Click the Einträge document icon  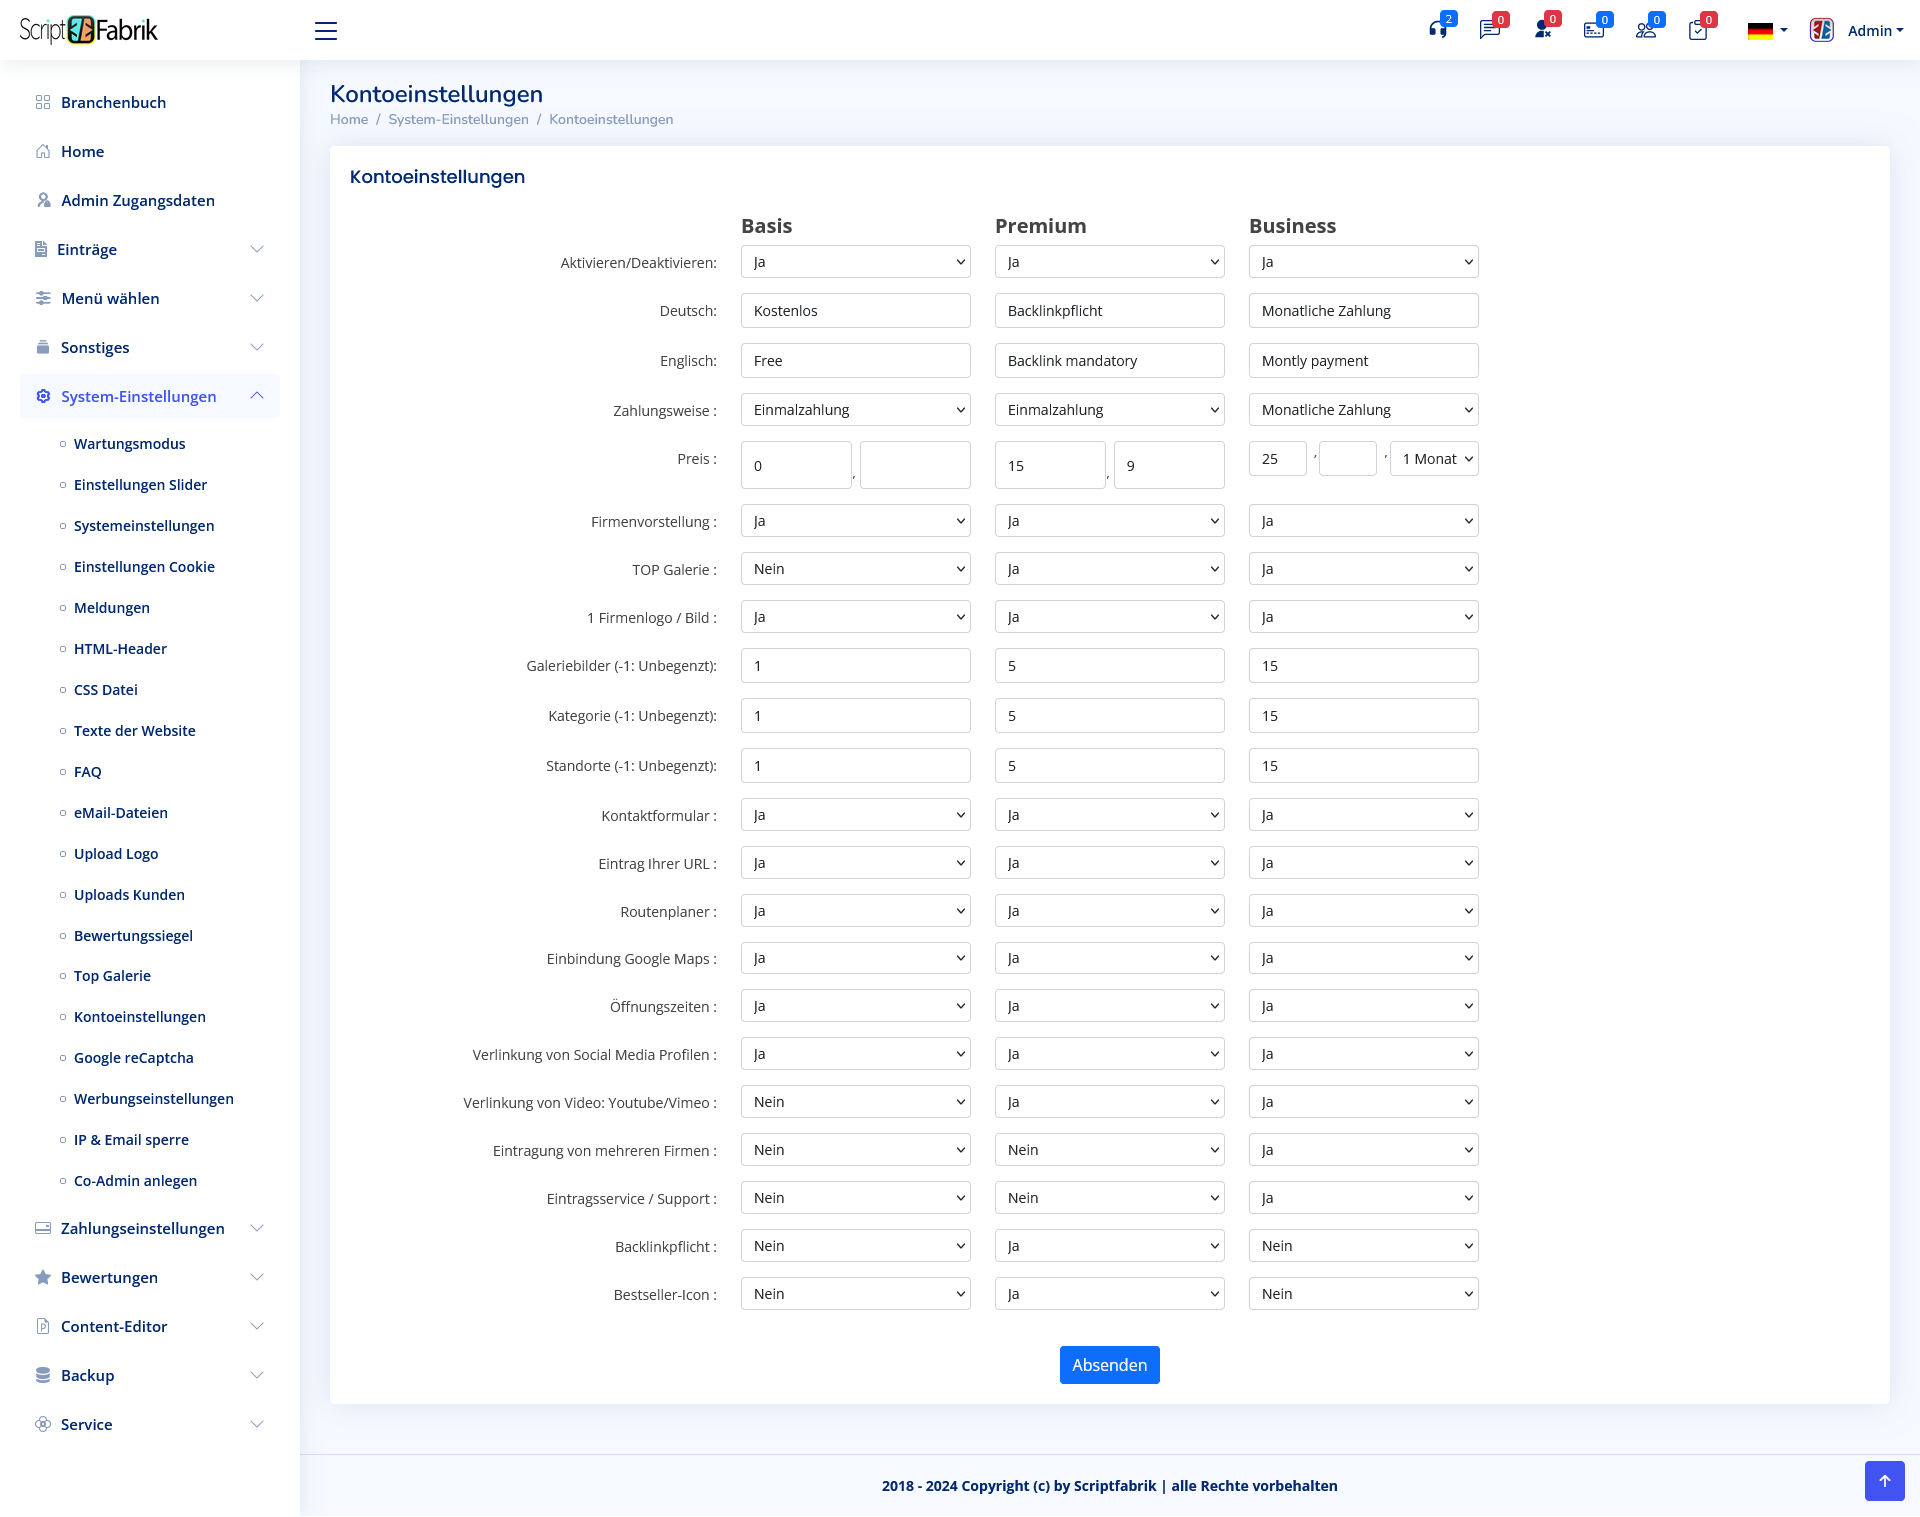point(41,249)
